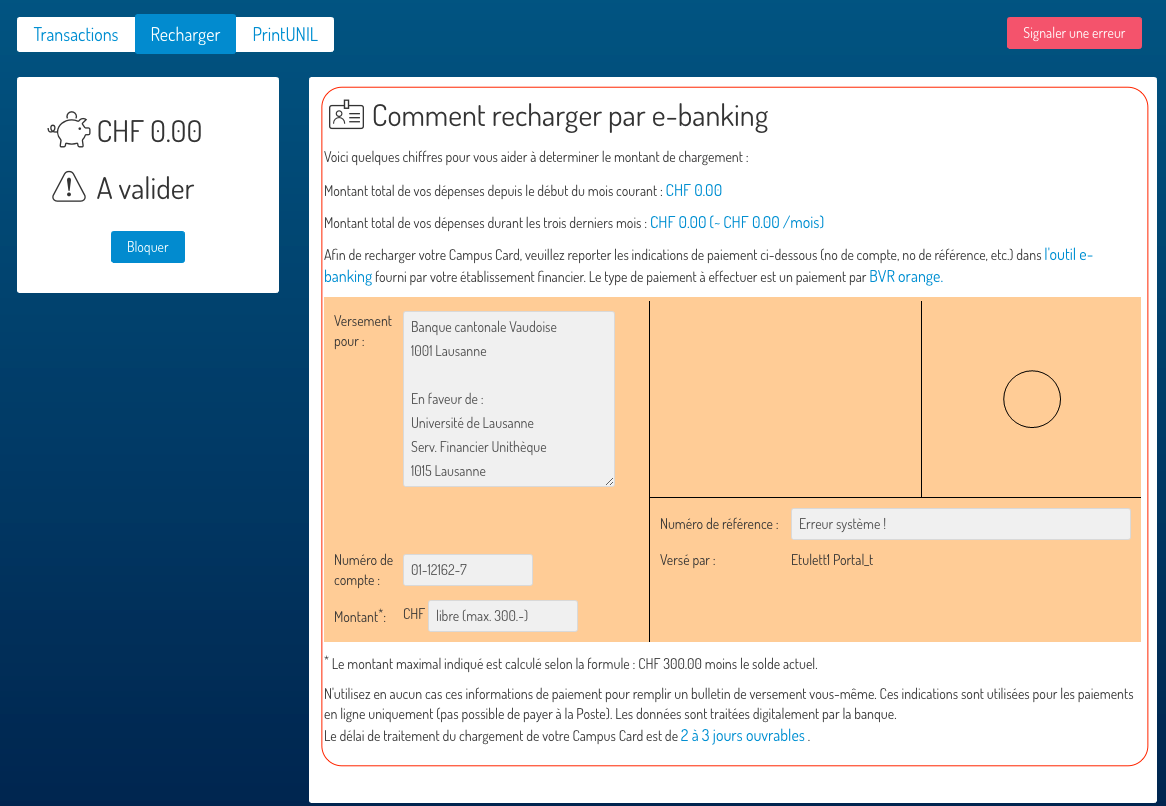This screenshot has width=1166, height=806.
Task: Click the Versement pour address text area
Action: [508, 399]
